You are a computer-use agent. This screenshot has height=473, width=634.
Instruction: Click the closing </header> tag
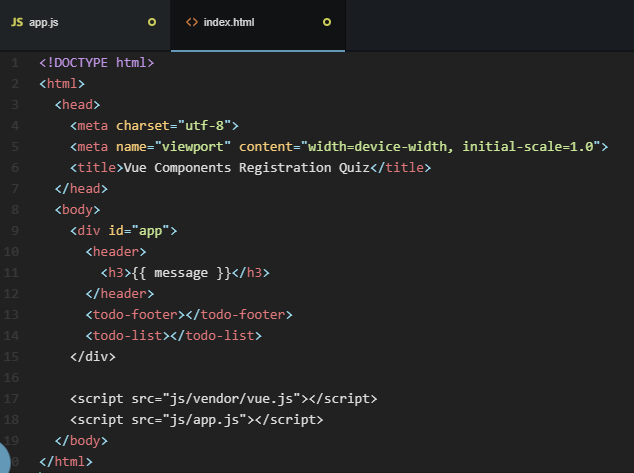point(120,294)
